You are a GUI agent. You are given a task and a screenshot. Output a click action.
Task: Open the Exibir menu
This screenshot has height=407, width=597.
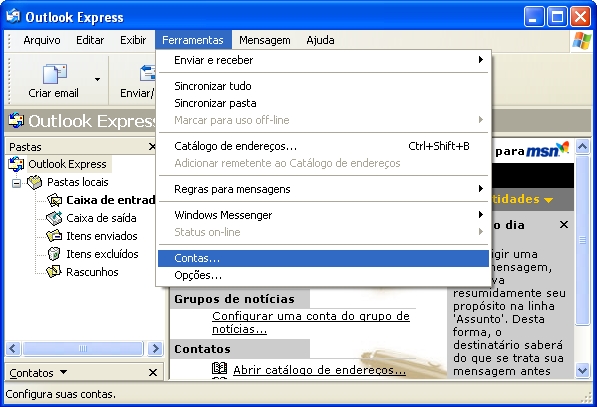coord(133,40)
